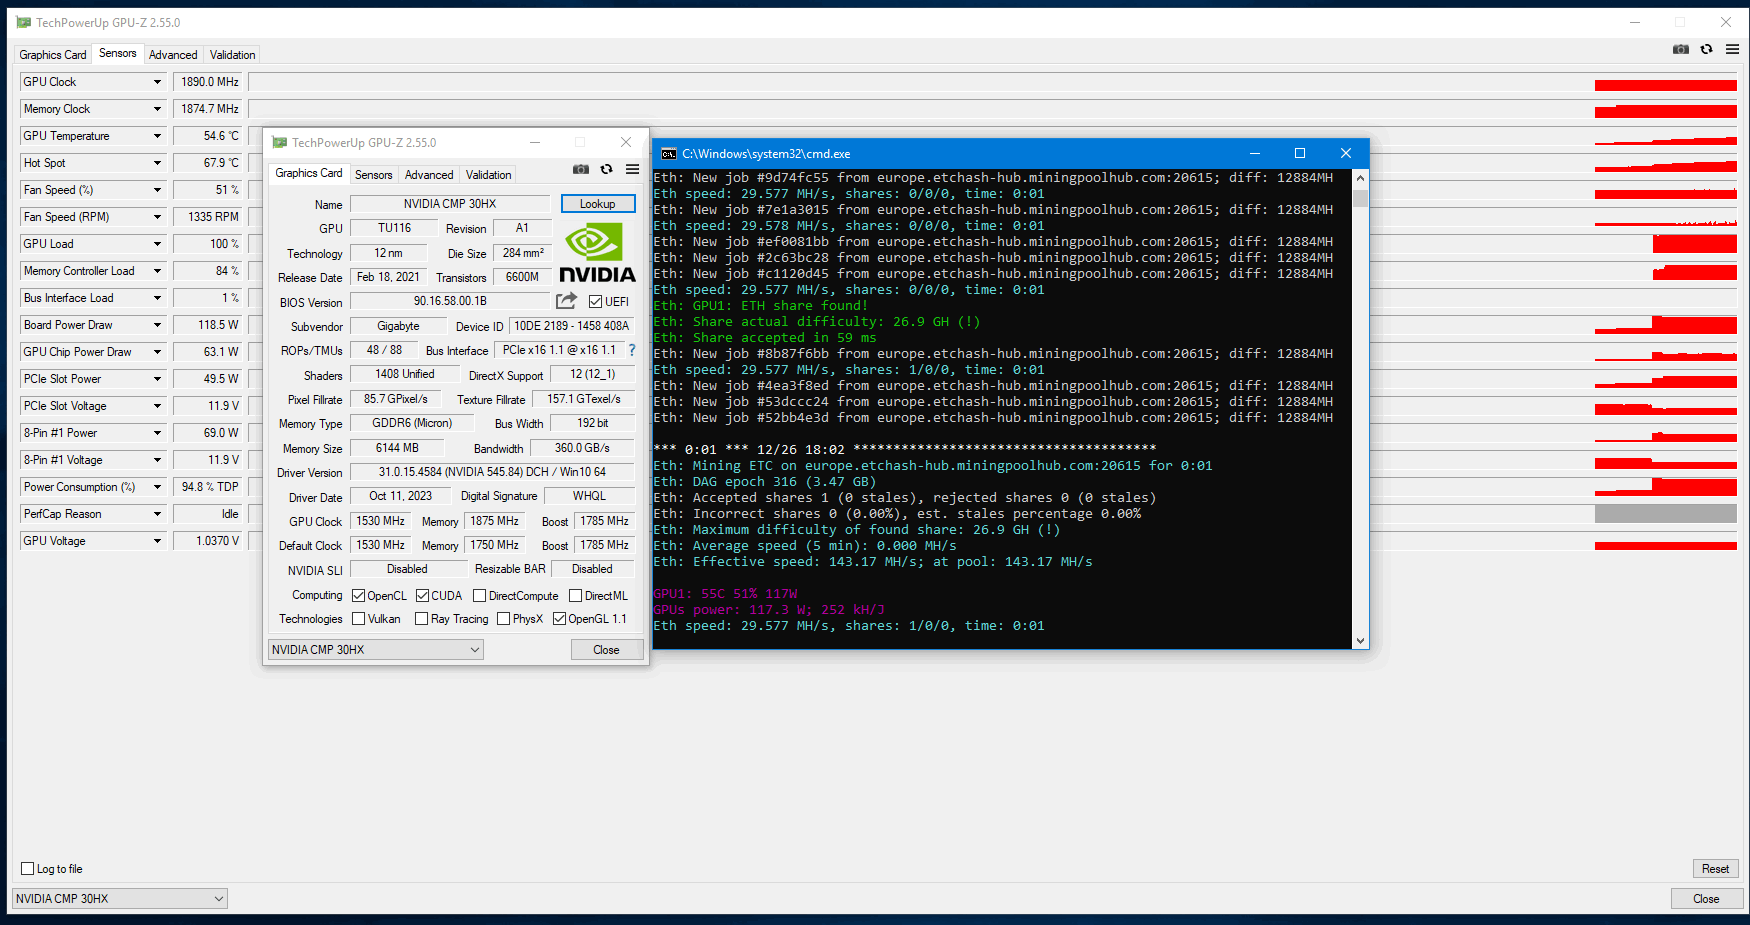This screenshot has width=1750, height=925.
Task: Click the Lookup button
Action: click(598, 204)
